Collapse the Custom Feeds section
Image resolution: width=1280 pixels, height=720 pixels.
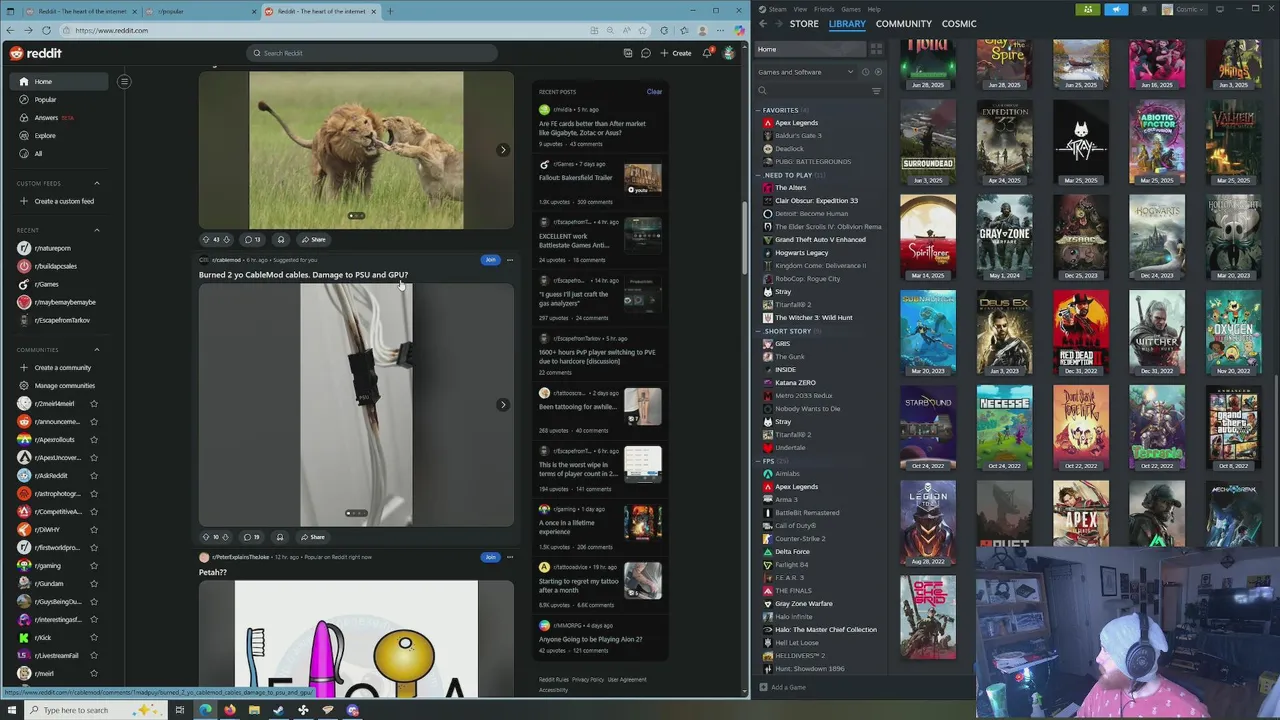coord(97,183)
